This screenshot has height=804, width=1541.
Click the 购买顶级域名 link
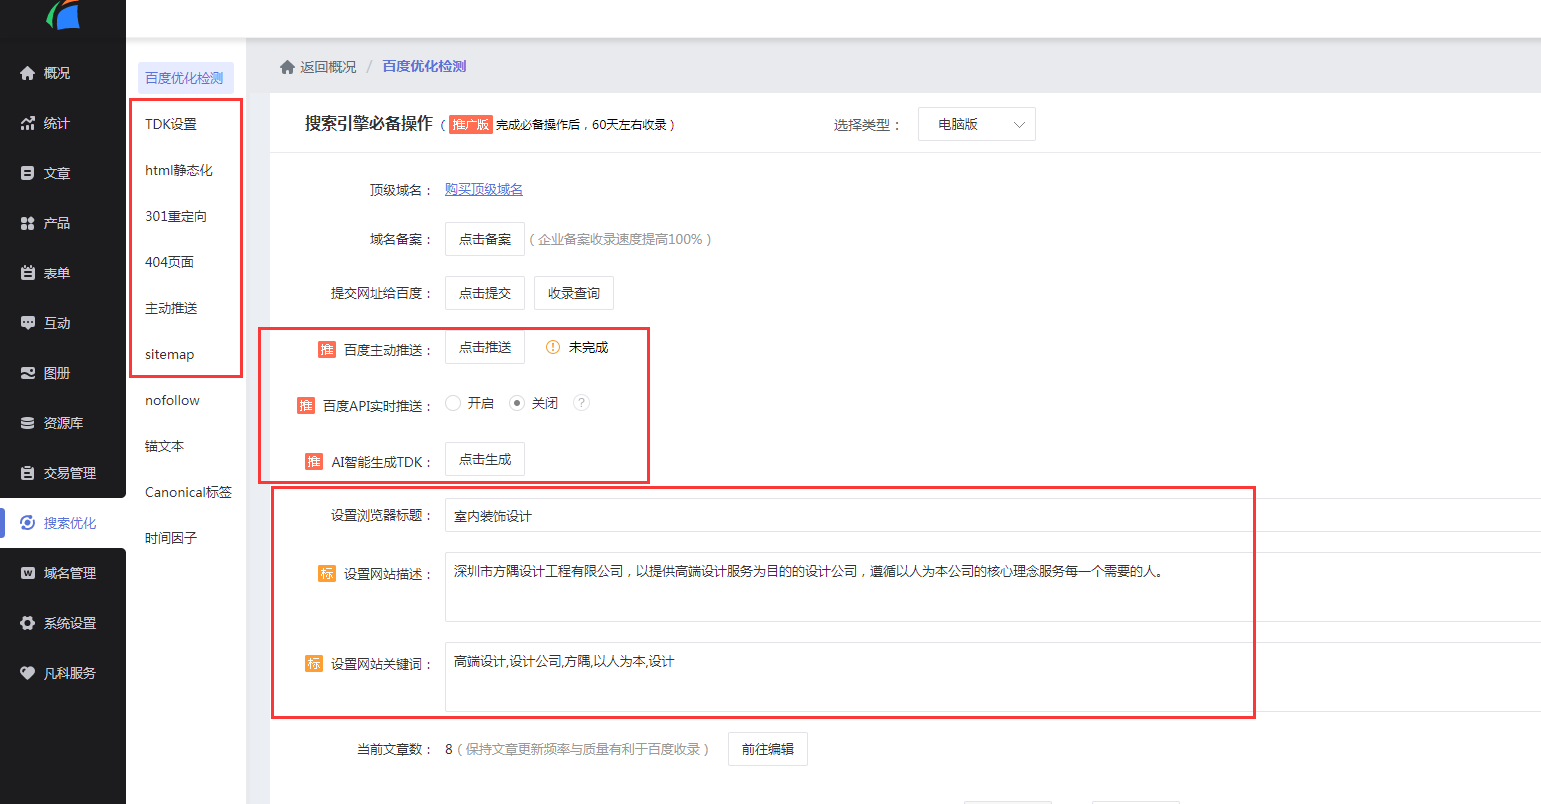(484, 189)
